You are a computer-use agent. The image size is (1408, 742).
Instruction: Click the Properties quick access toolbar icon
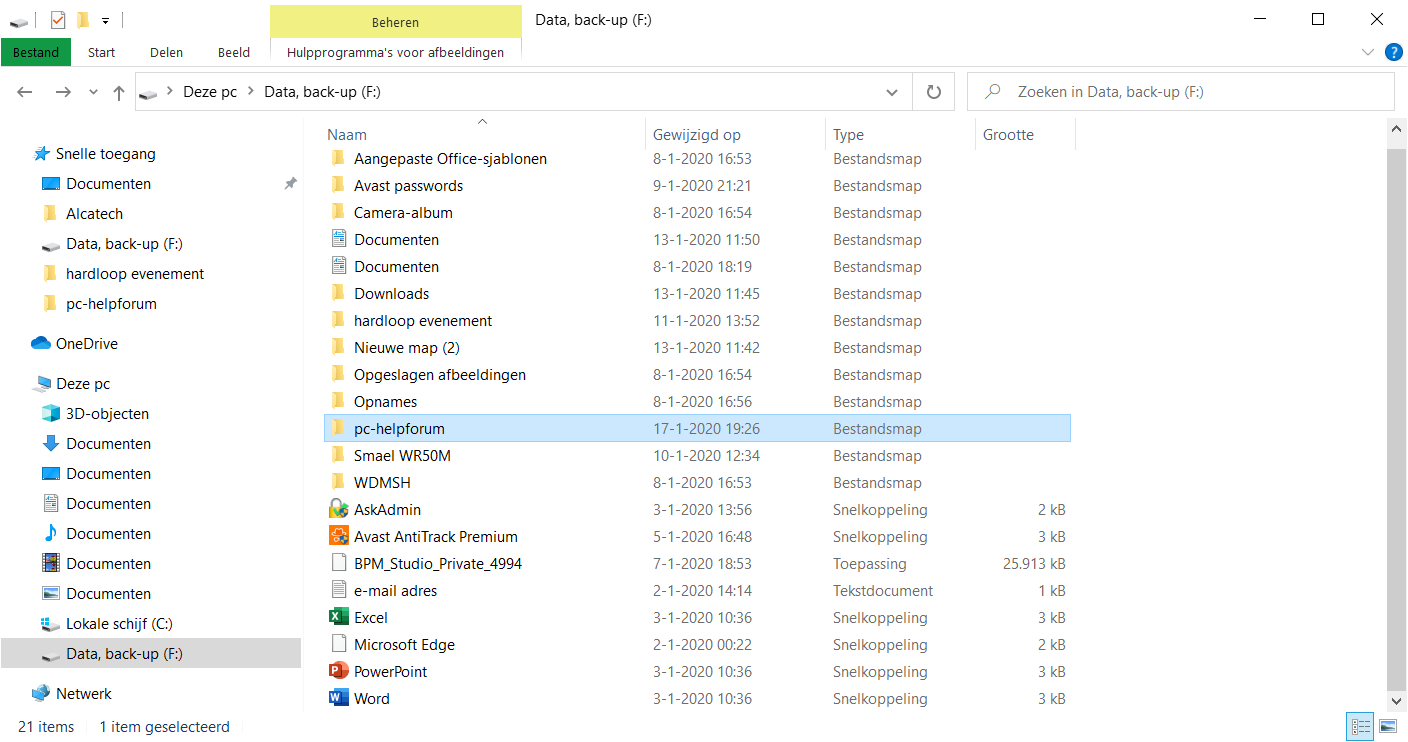click(x=58, y=20)
